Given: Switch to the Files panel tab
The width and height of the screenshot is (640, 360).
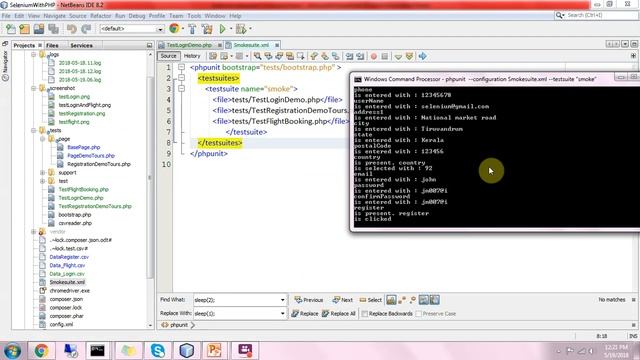Looking at the screenshot, I should (52, 45).
